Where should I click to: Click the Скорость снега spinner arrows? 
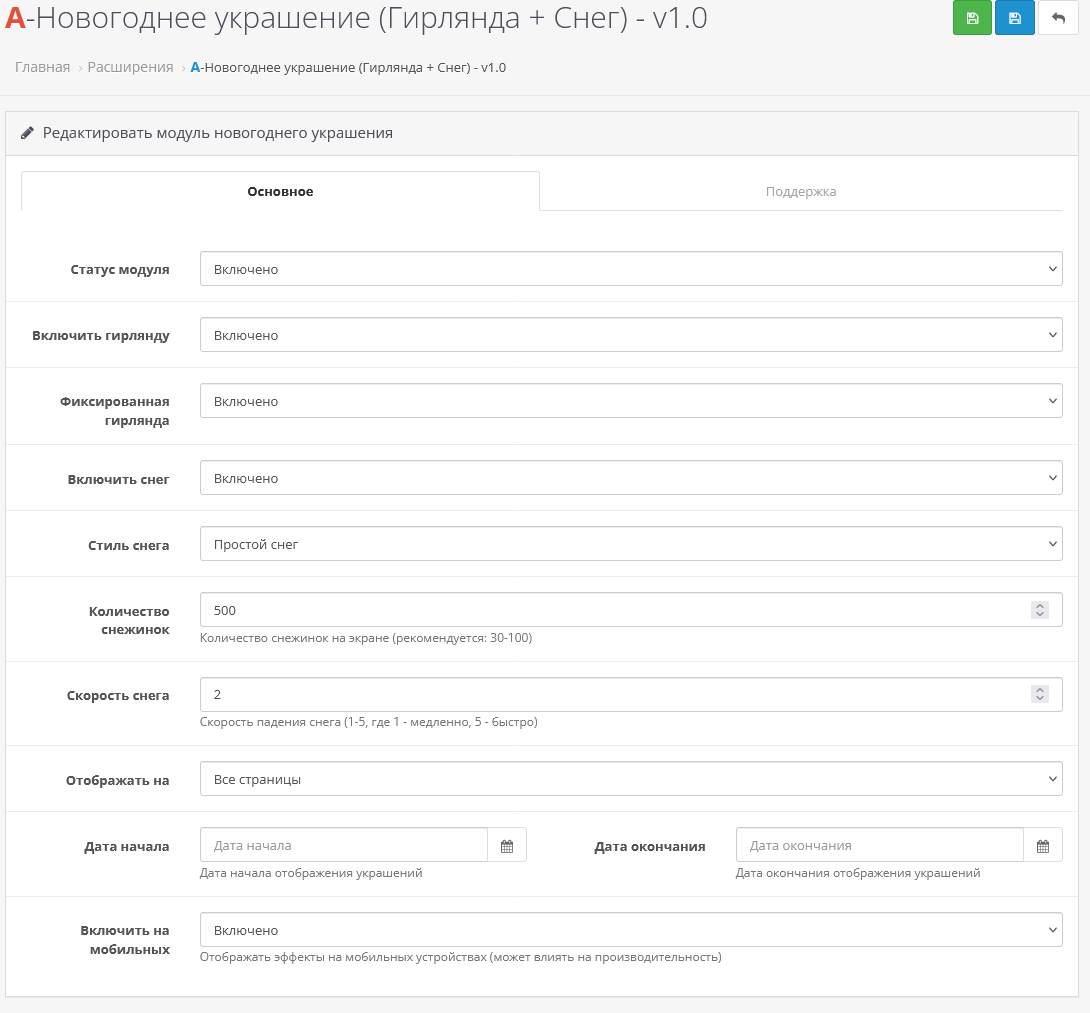tap(1040, 694)
